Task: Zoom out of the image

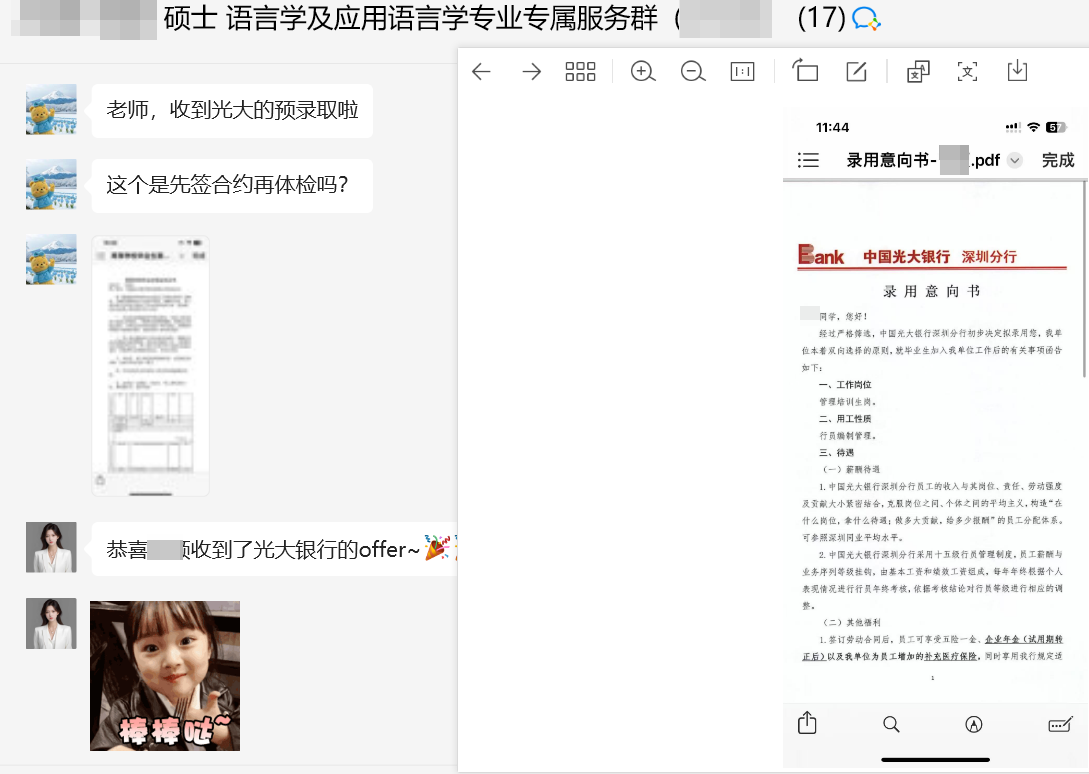Action: tap(692, 71)
